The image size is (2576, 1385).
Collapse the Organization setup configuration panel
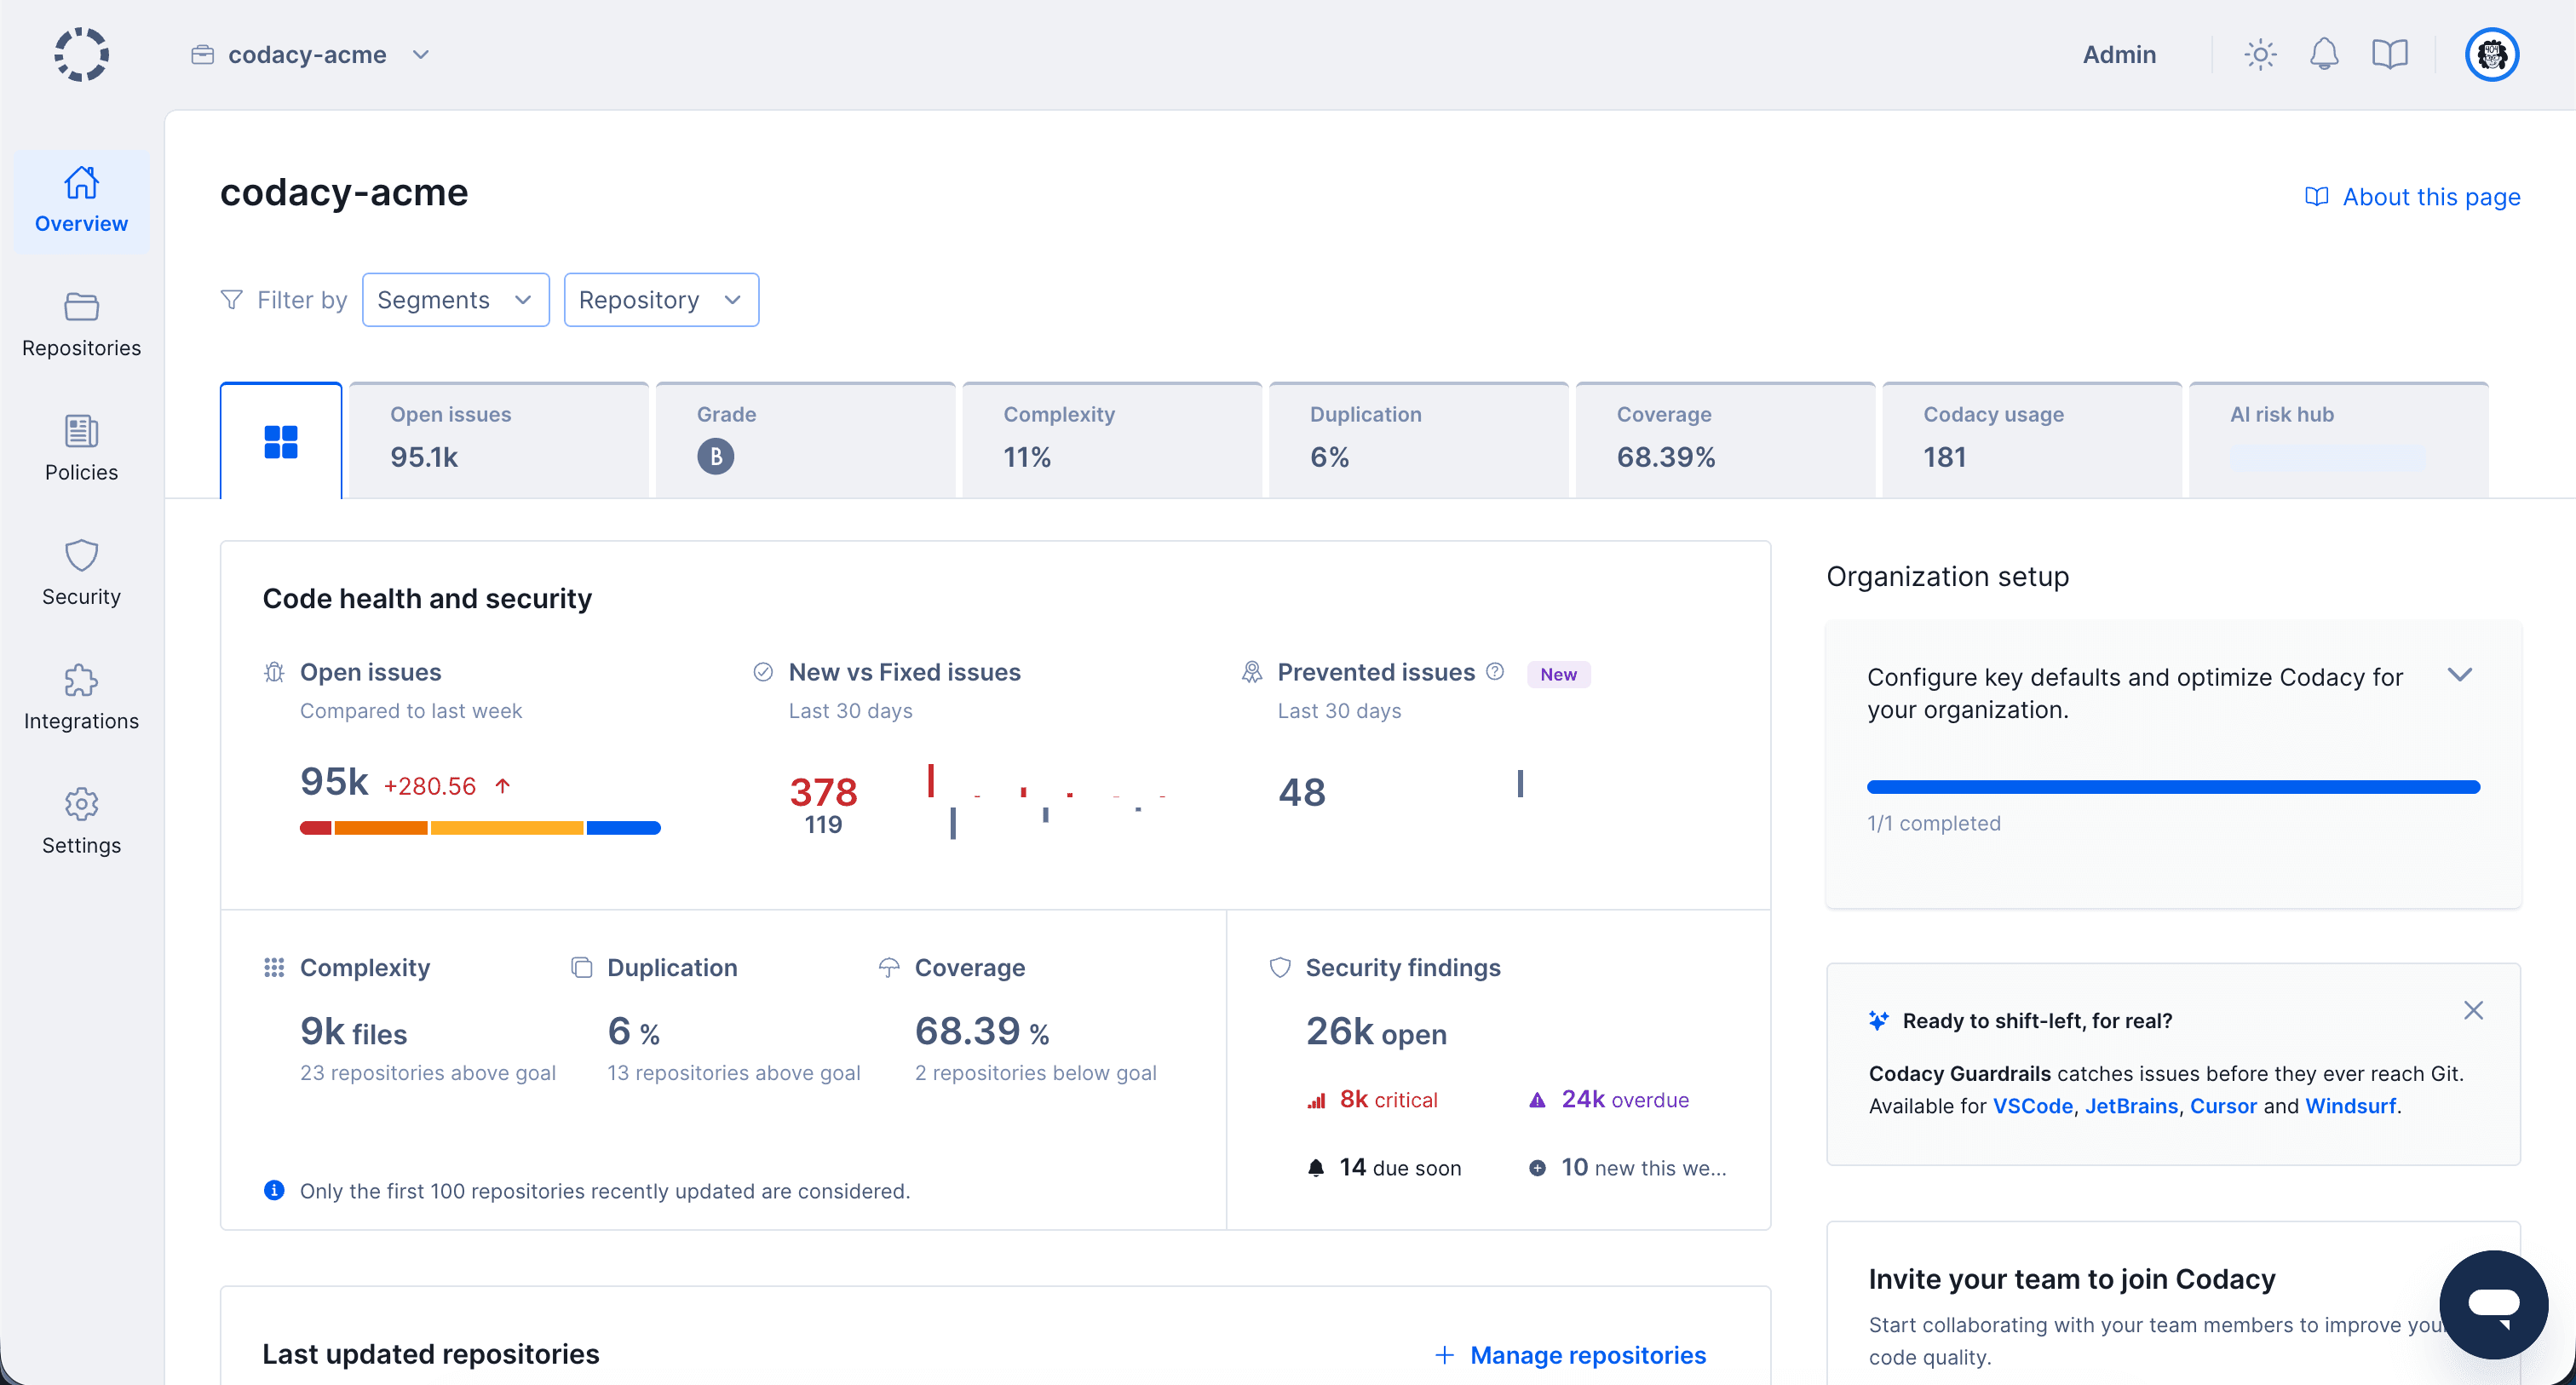coord(2461,676)
